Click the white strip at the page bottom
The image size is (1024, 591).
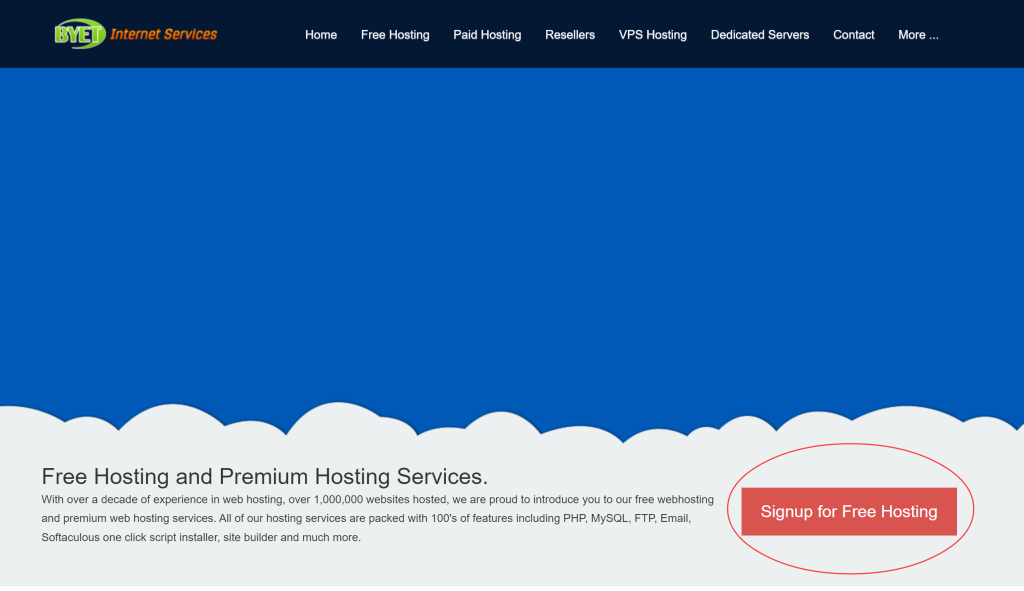coord(512,588)
